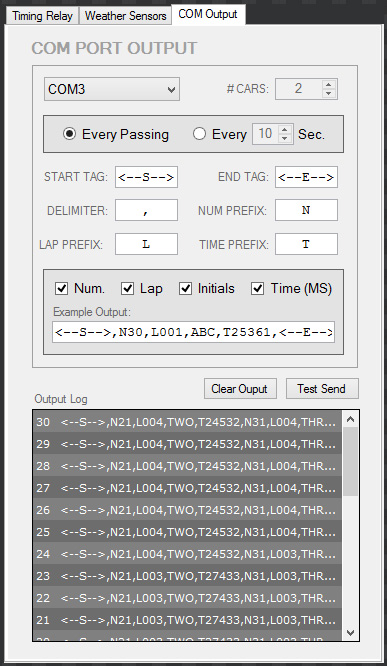Click the Example Output text box
The width and height of the screenshot is (387, 666).
(x=193, y=332)
